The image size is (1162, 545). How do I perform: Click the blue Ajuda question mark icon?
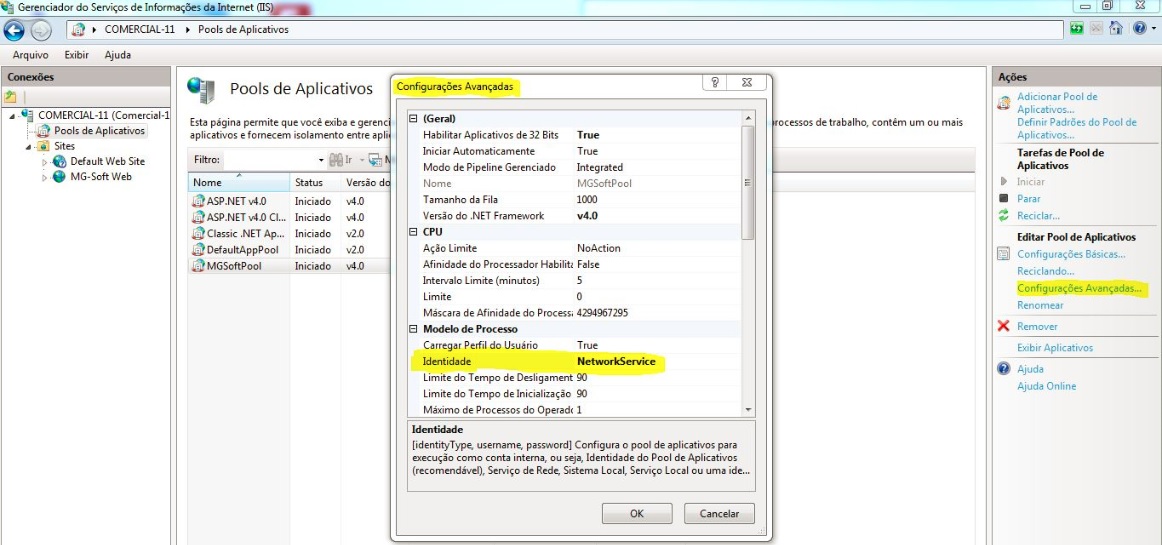tap(1004, 369)
